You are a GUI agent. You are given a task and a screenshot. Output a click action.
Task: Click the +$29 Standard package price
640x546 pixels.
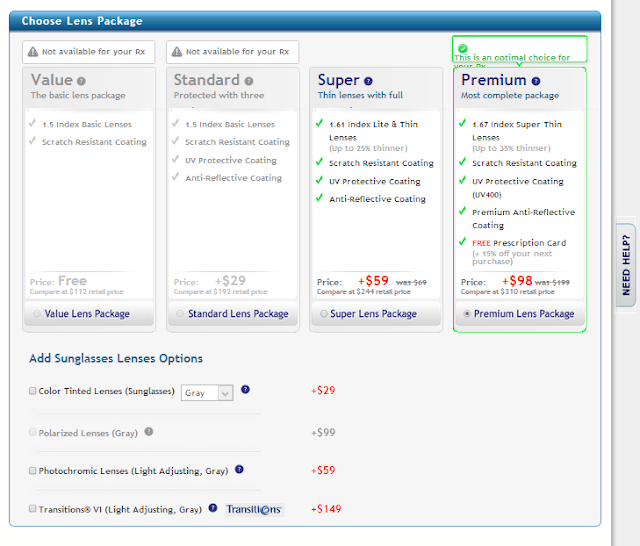(x=230, y=281)
